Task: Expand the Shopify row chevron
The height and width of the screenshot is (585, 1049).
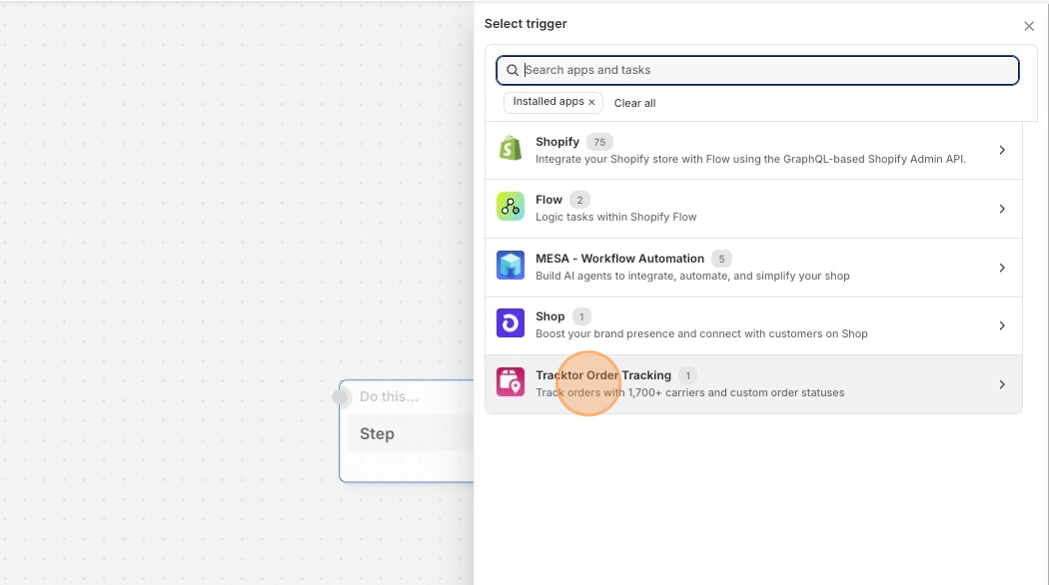Action: pos(1002,150)
